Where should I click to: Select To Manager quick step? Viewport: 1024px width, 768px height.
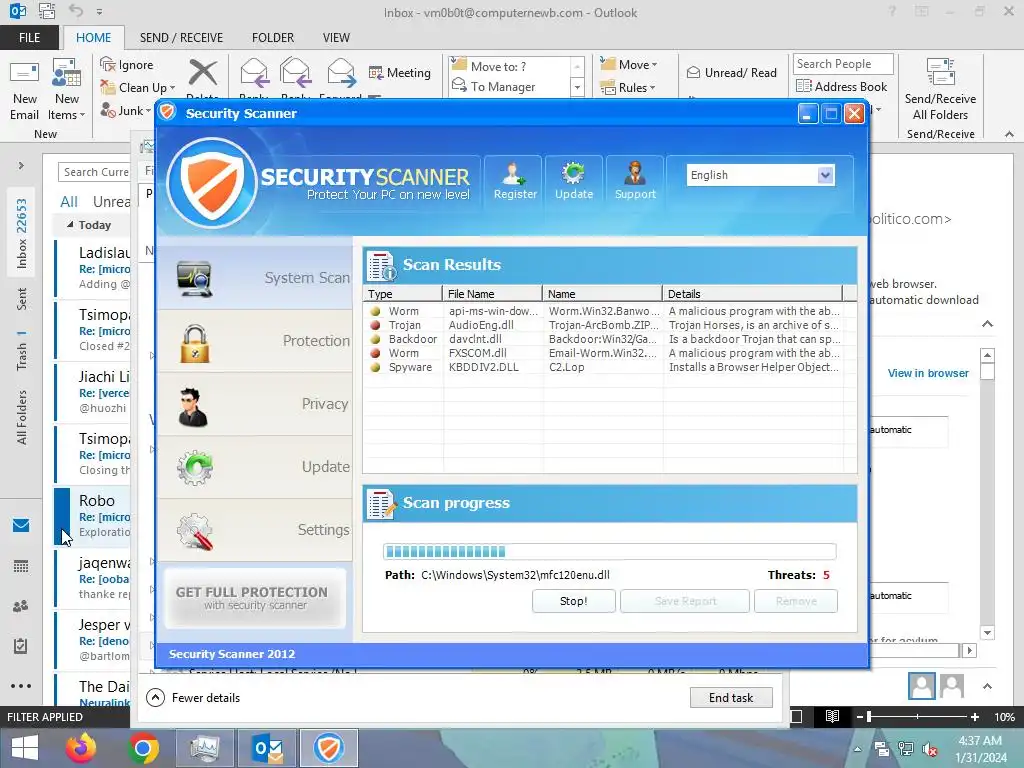pos(510,87)
